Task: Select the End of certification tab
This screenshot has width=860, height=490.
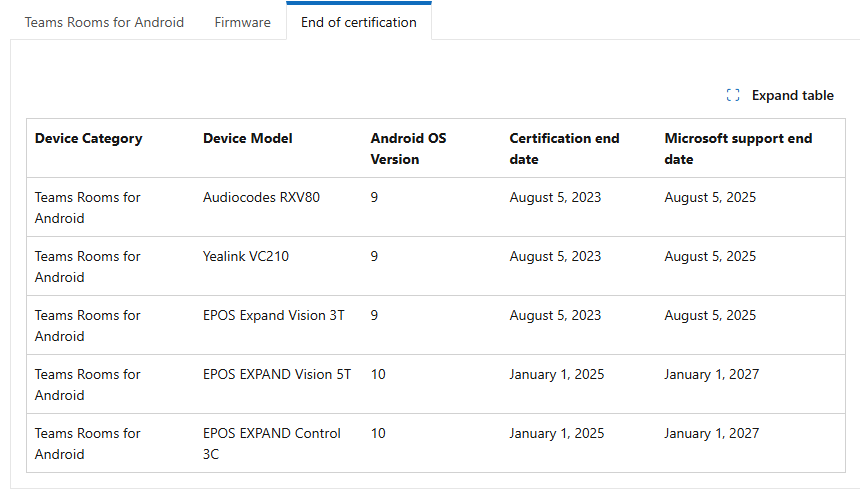Action: pyautogui.click(x=359, y=22)
